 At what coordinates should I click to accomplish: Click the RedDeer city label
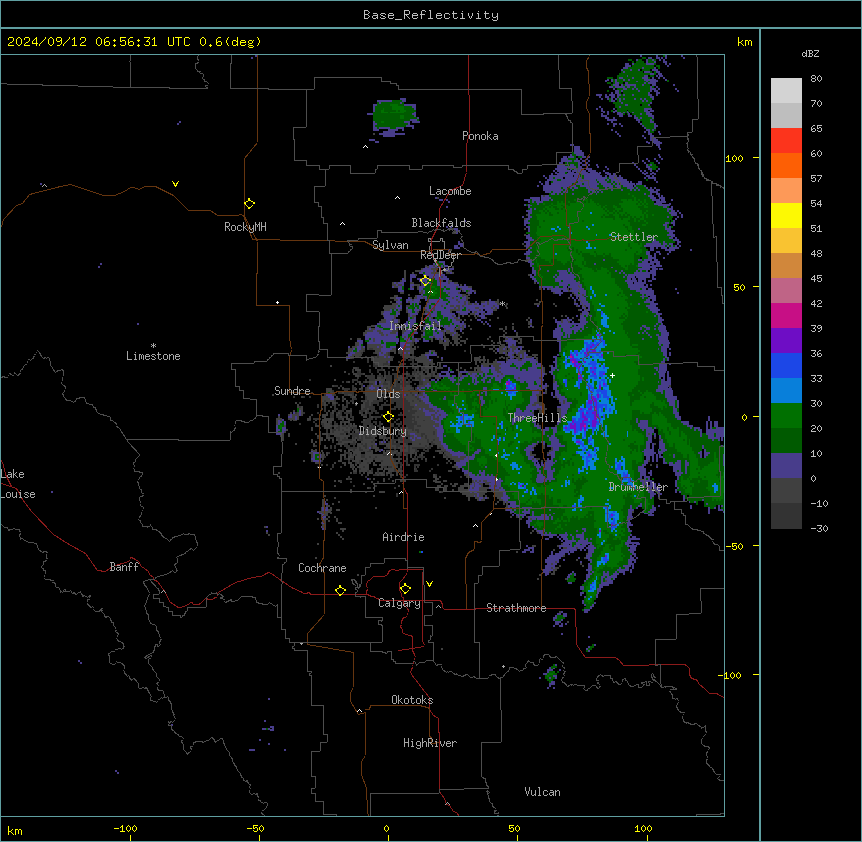click(440, 255)
